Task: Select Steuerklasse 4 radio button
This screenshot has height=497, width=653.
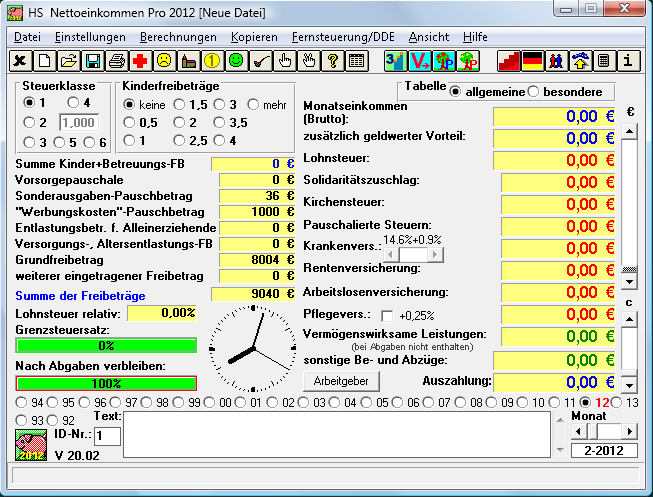Action: tap(73, 103)
